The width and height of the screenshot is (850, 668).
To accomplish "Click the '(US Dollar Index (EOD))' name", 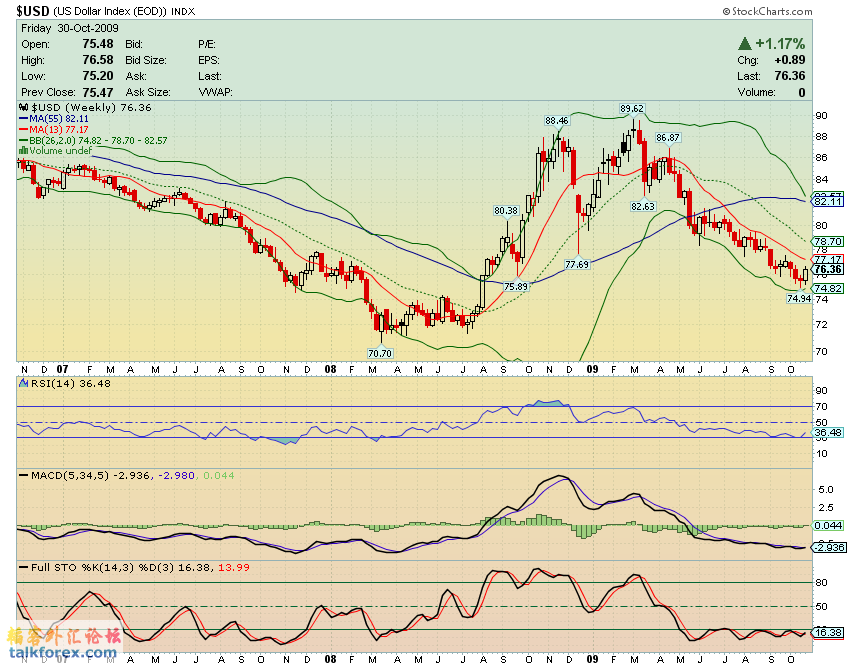I will point(111,11).
